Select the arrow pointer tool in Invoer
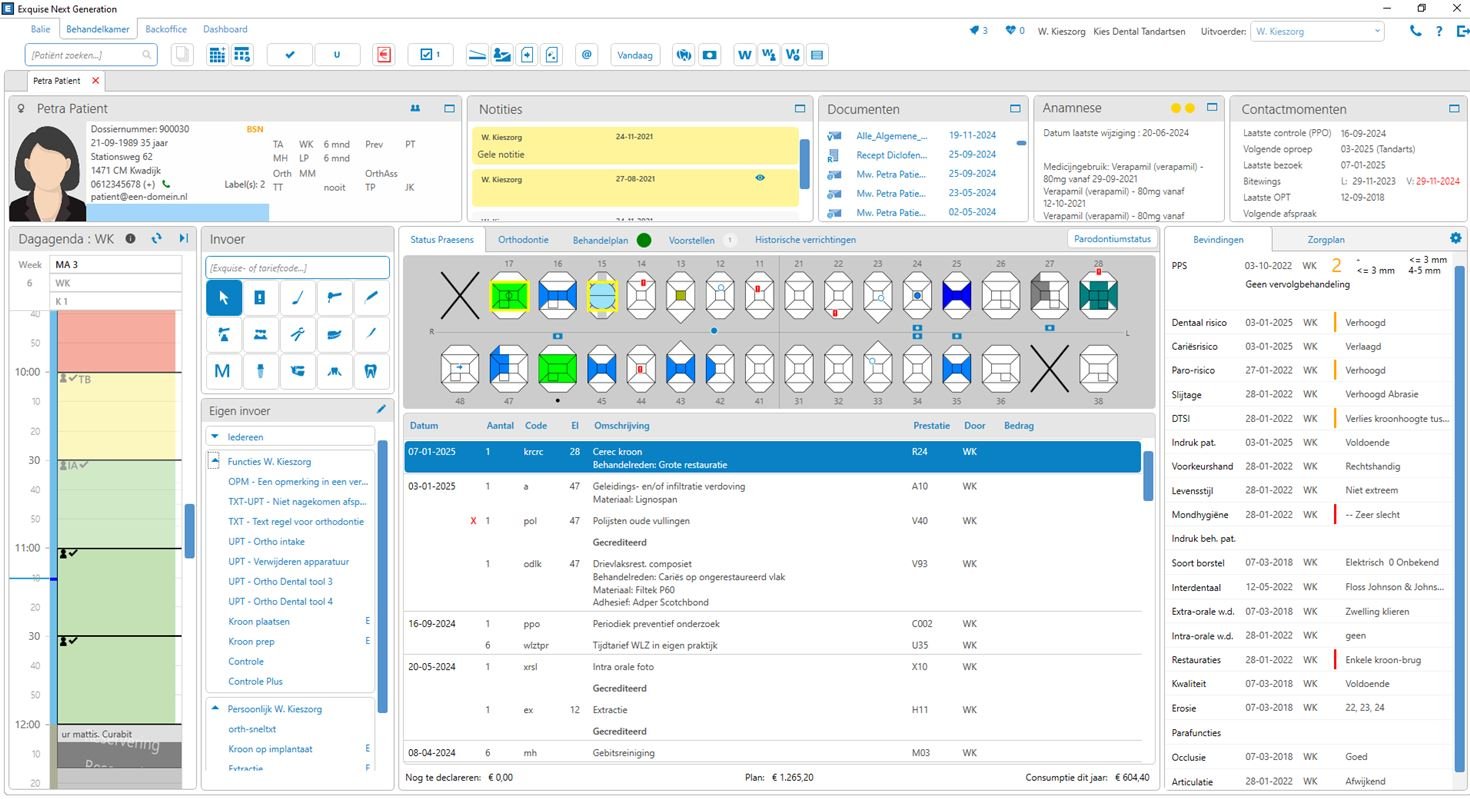This screenshot has height=799, width=1470. point(224,298)
